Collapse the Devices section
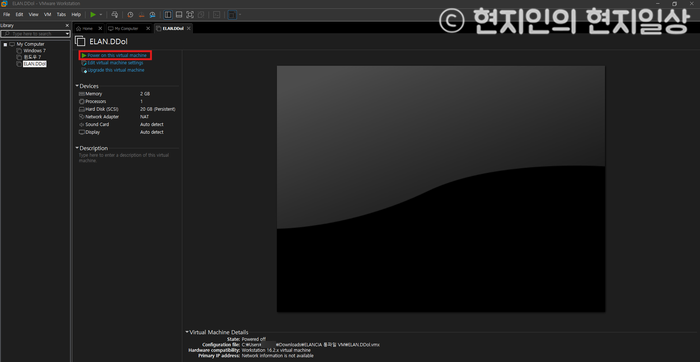Viewport: 700px width, 362px height. point(77,86)
